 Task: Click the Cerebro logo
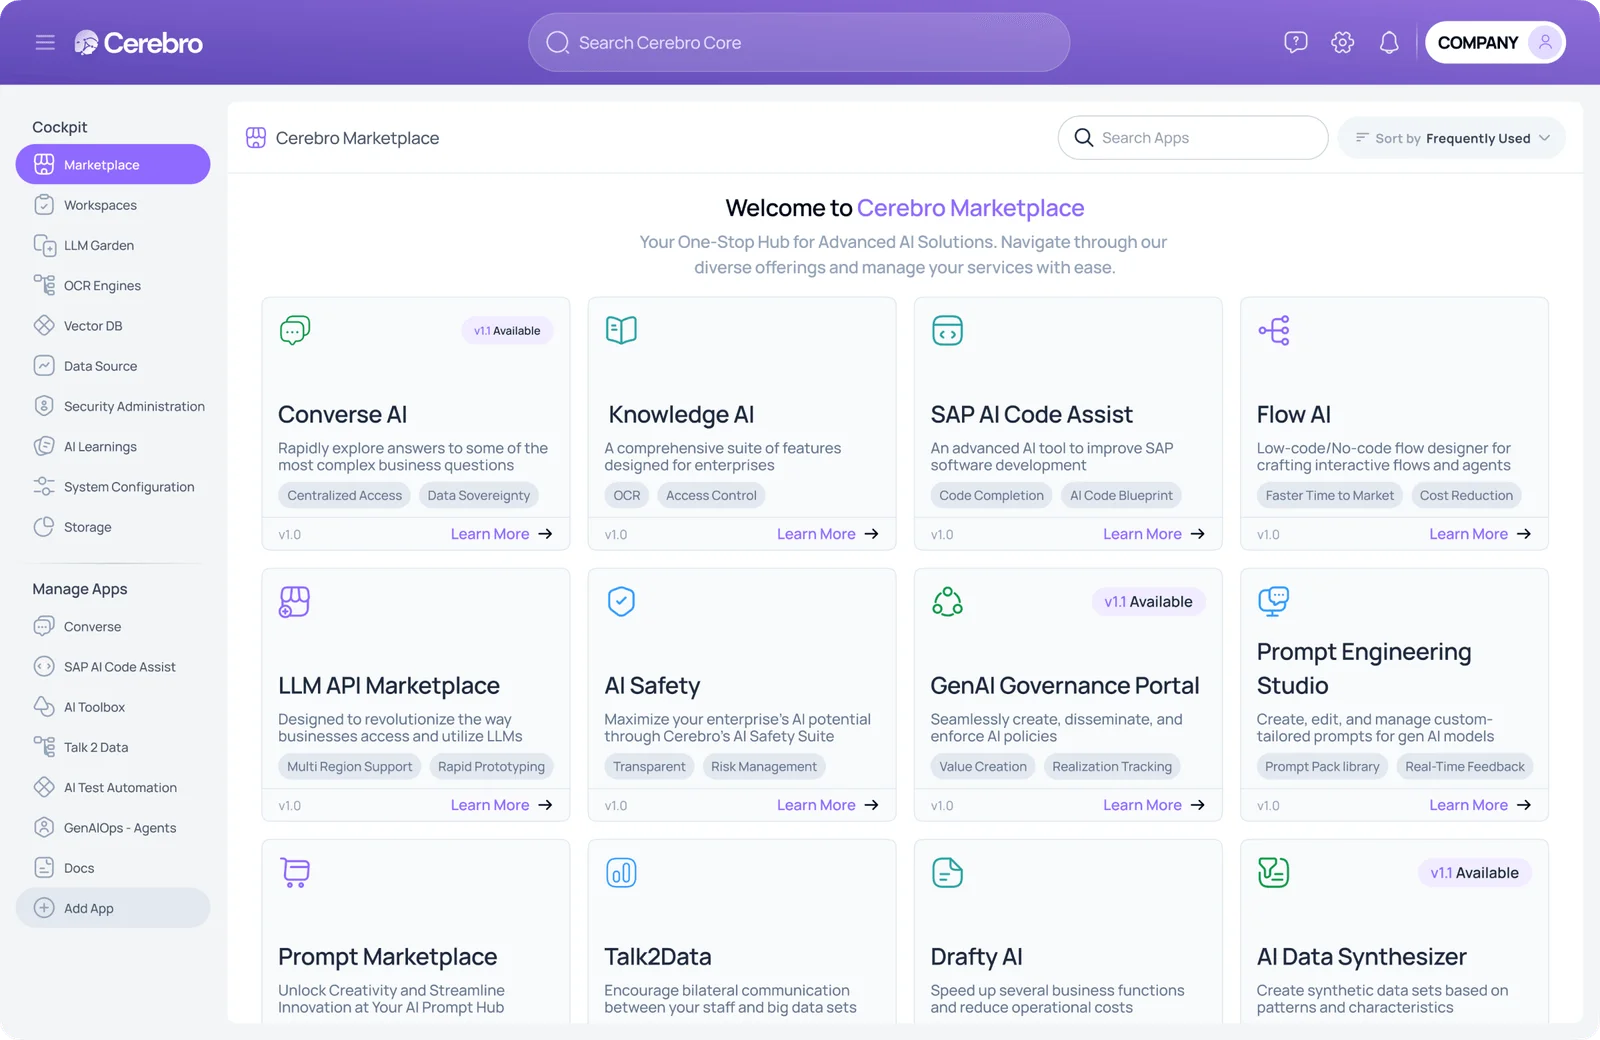point(138,42)
